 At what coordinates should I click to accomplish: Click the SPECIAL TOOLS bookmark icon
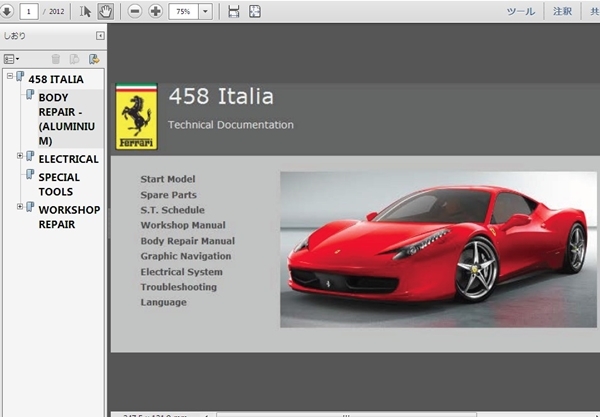[30, 174]
